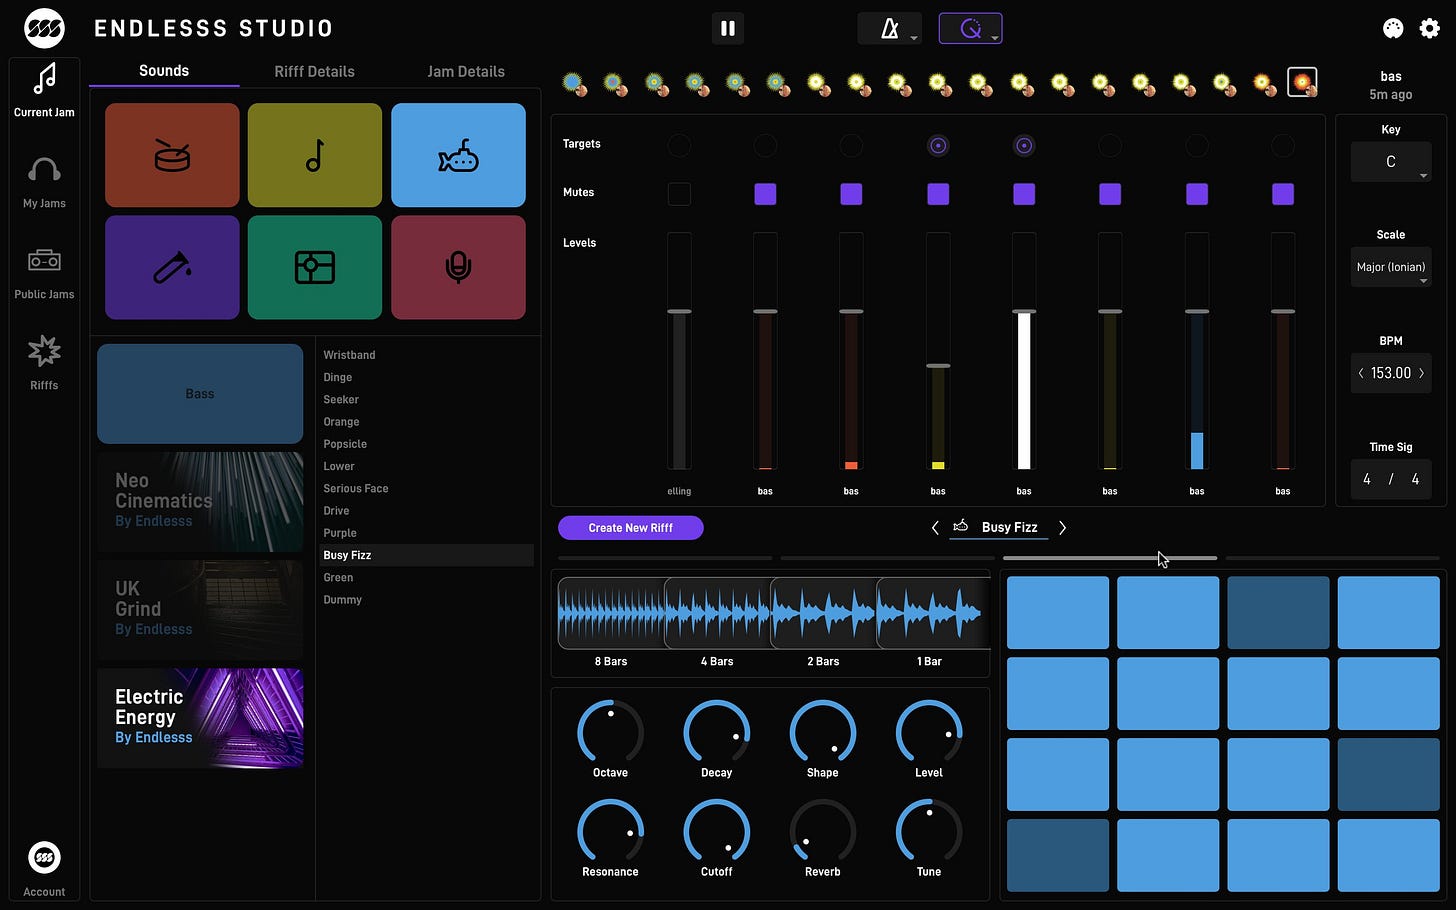1456x910 pixels.
Task: Toggle mute on the white-meter channel
Action: pyautogui.click(x=1024, y=194)
